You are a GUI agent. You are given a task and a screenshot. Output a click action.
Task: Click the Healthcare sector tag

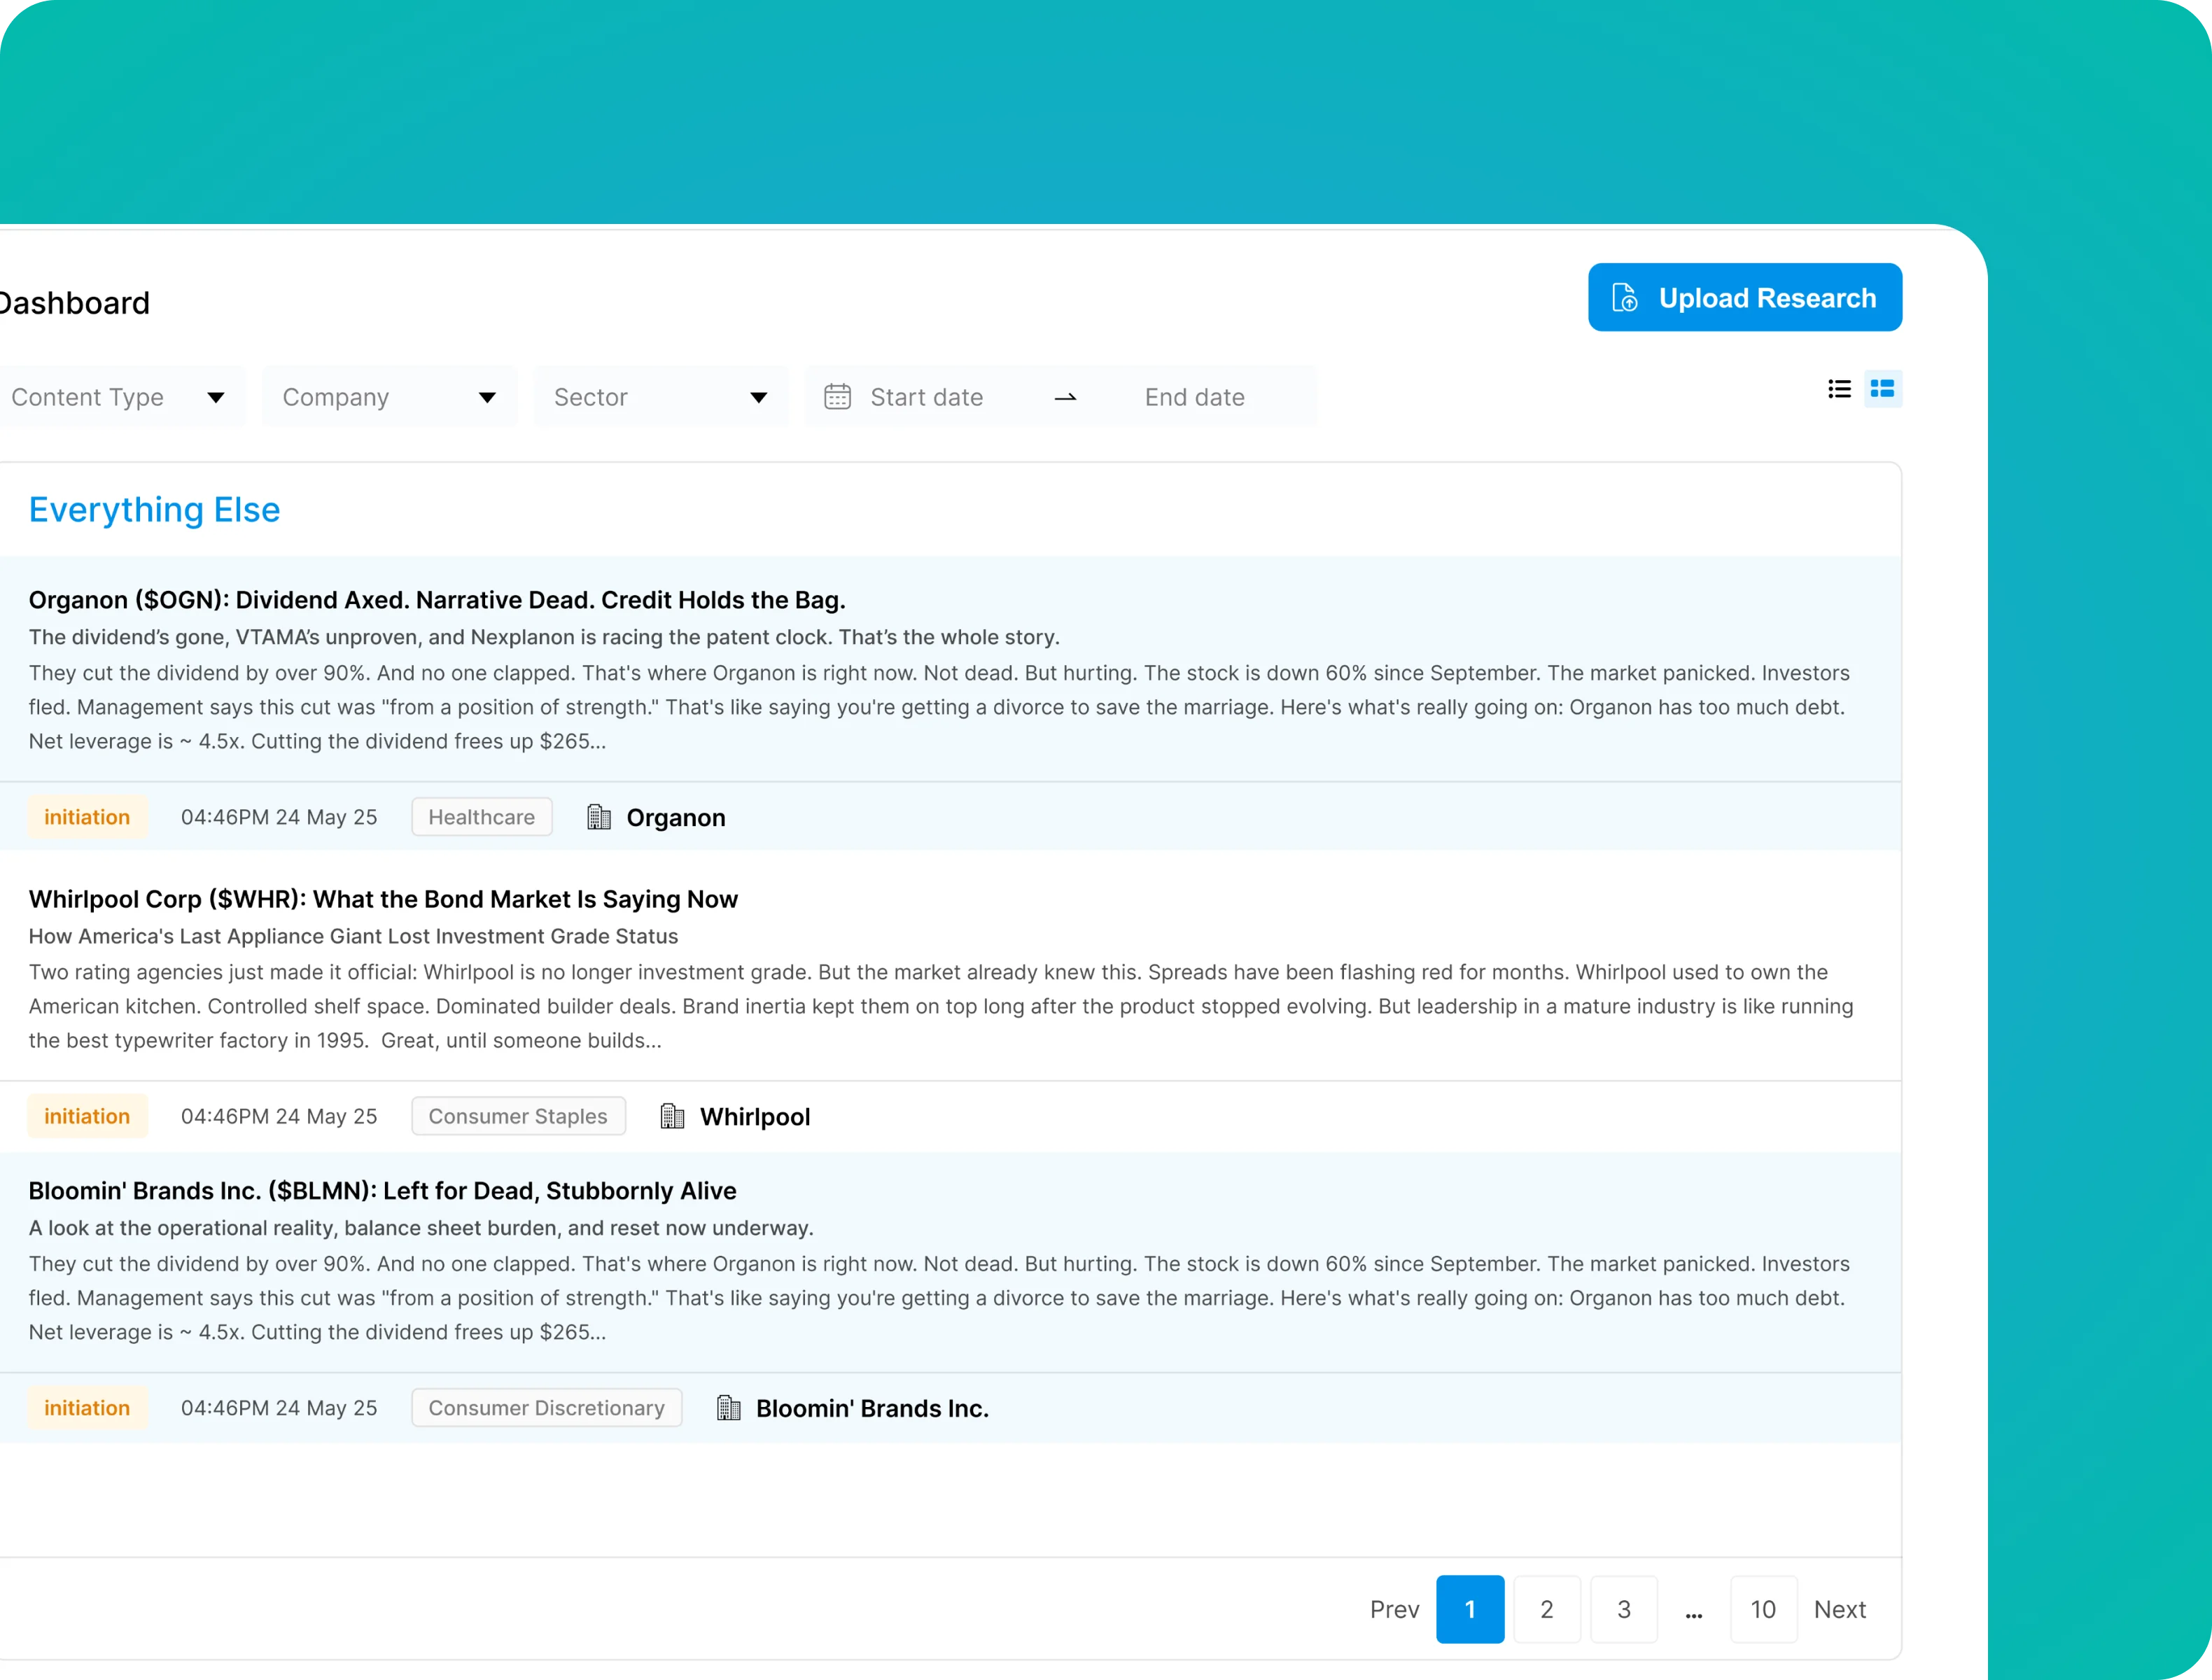coord(482,817)
